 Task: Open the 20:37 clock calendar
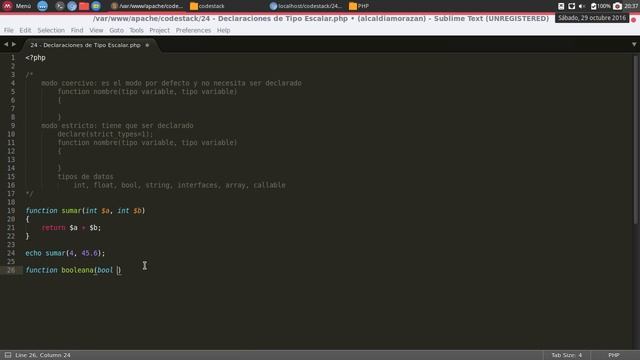pyautogui.click(x=631, y=6)
